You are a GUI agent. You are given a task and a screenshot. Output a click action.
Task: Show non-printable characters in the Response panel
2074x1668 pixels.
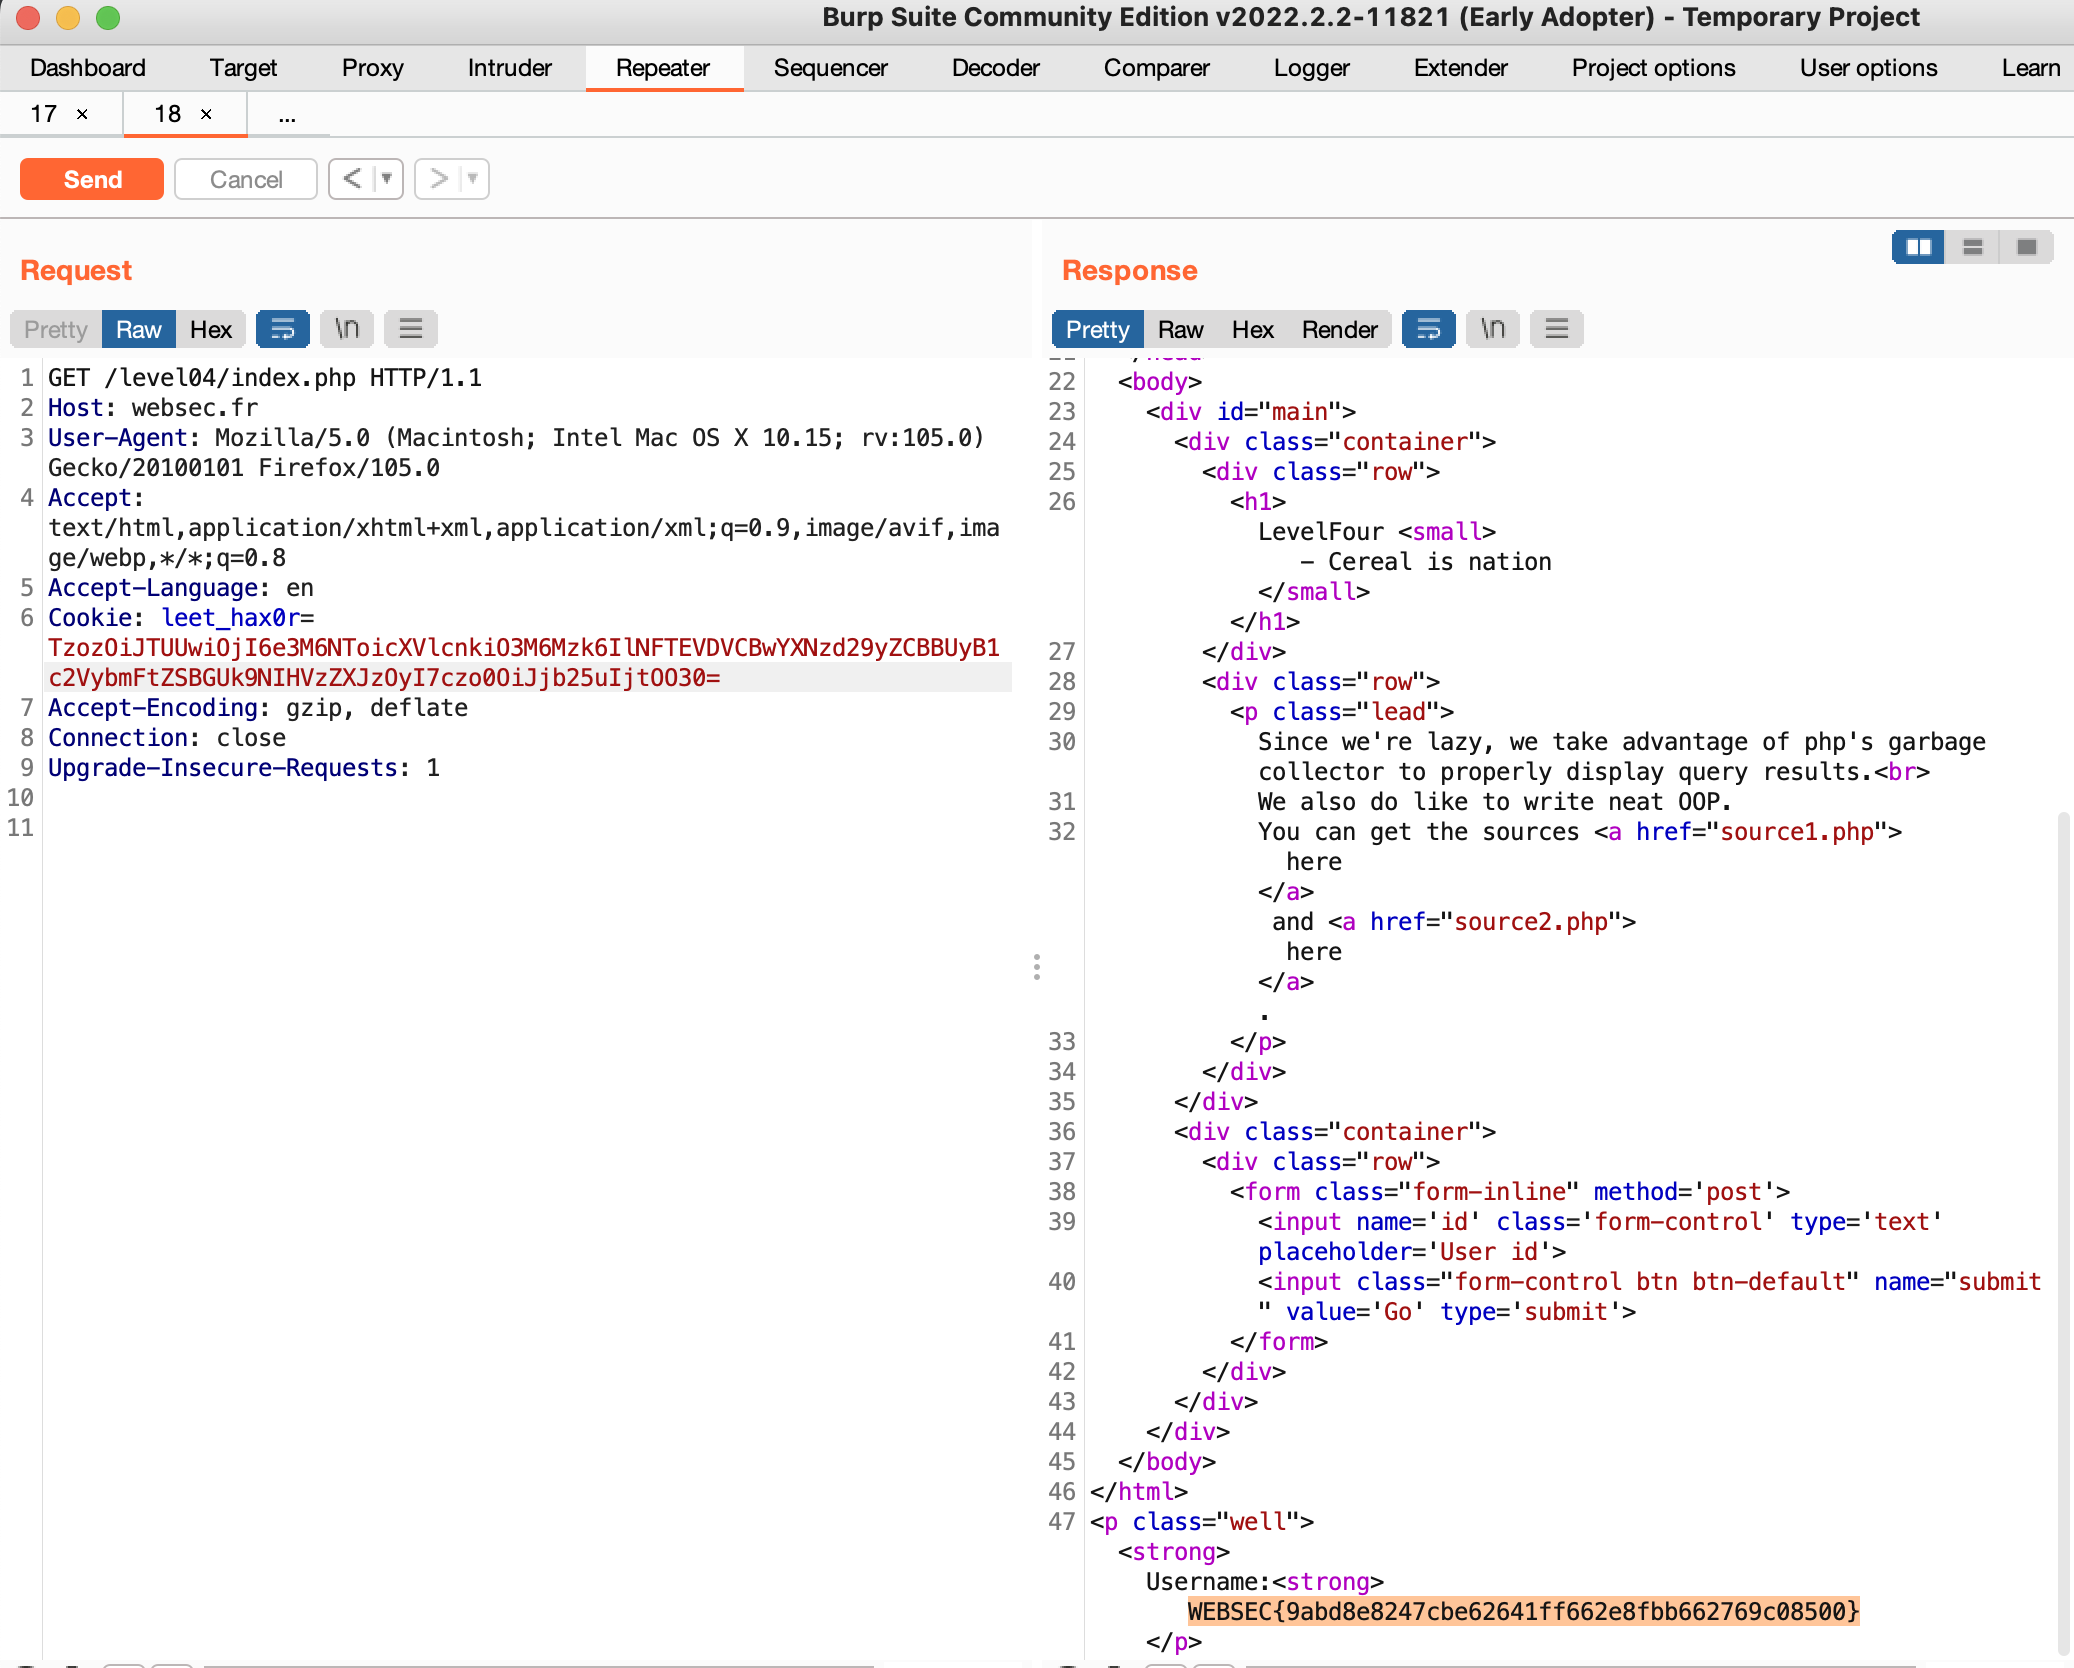(1493, 328)
